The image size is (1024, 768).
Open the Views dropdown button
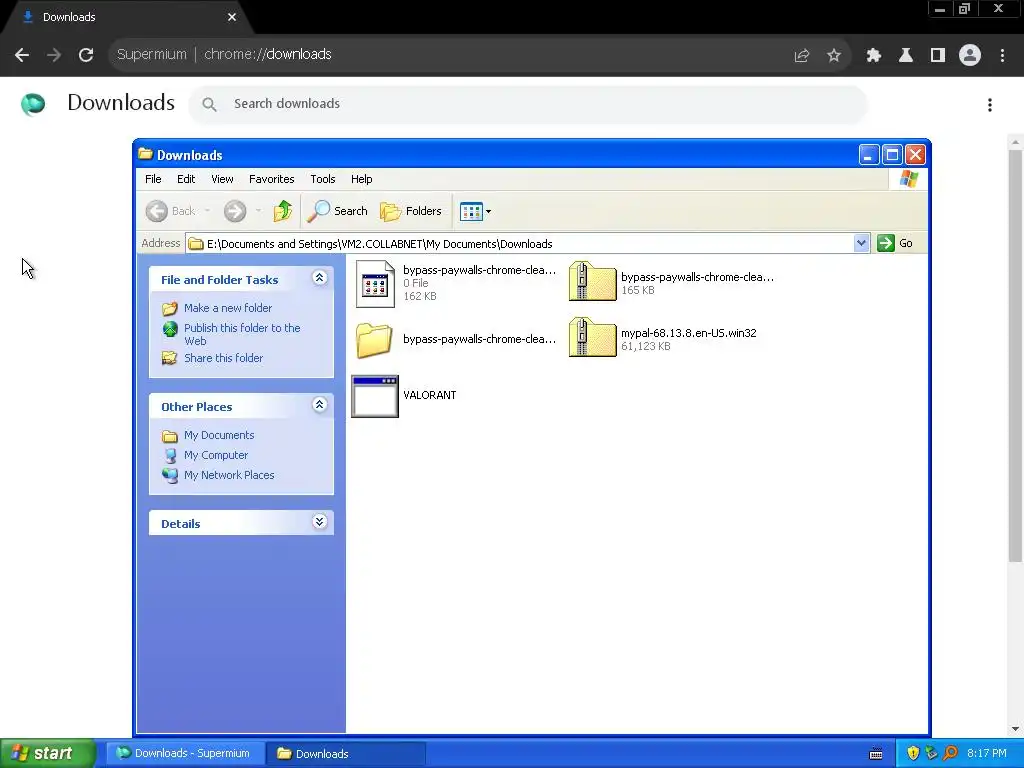click(x=475, y=211)
